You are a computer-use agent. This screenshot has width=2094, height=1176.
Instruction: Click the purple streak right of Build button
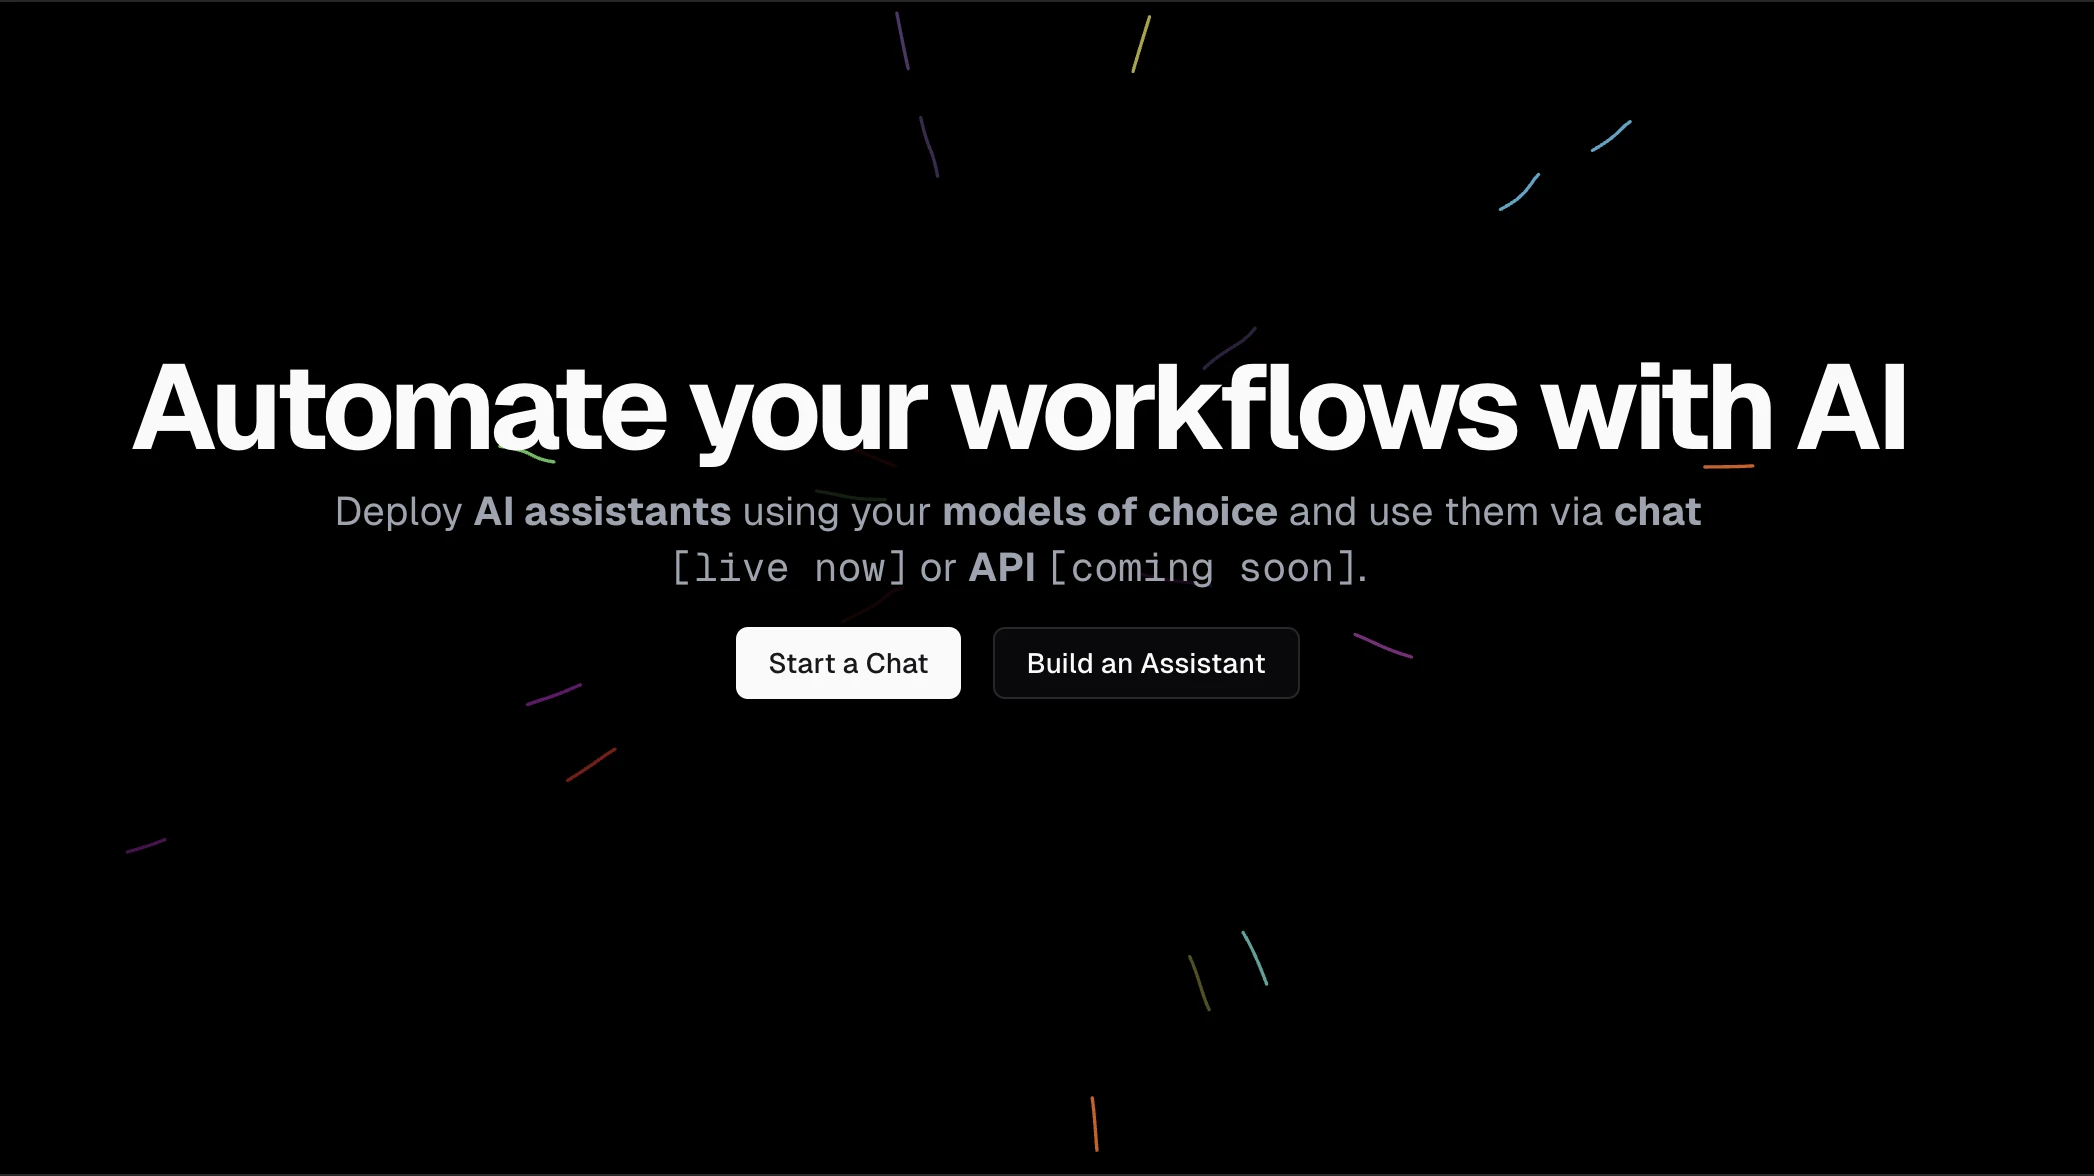(x=1383, y=645)
